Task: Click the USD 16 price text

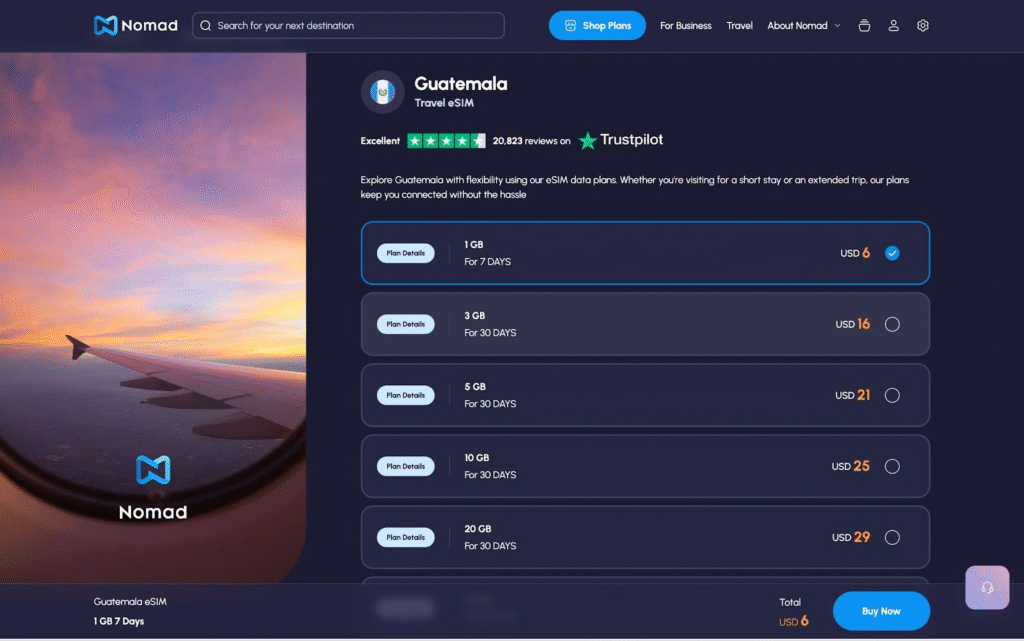Action: [852, 324]
